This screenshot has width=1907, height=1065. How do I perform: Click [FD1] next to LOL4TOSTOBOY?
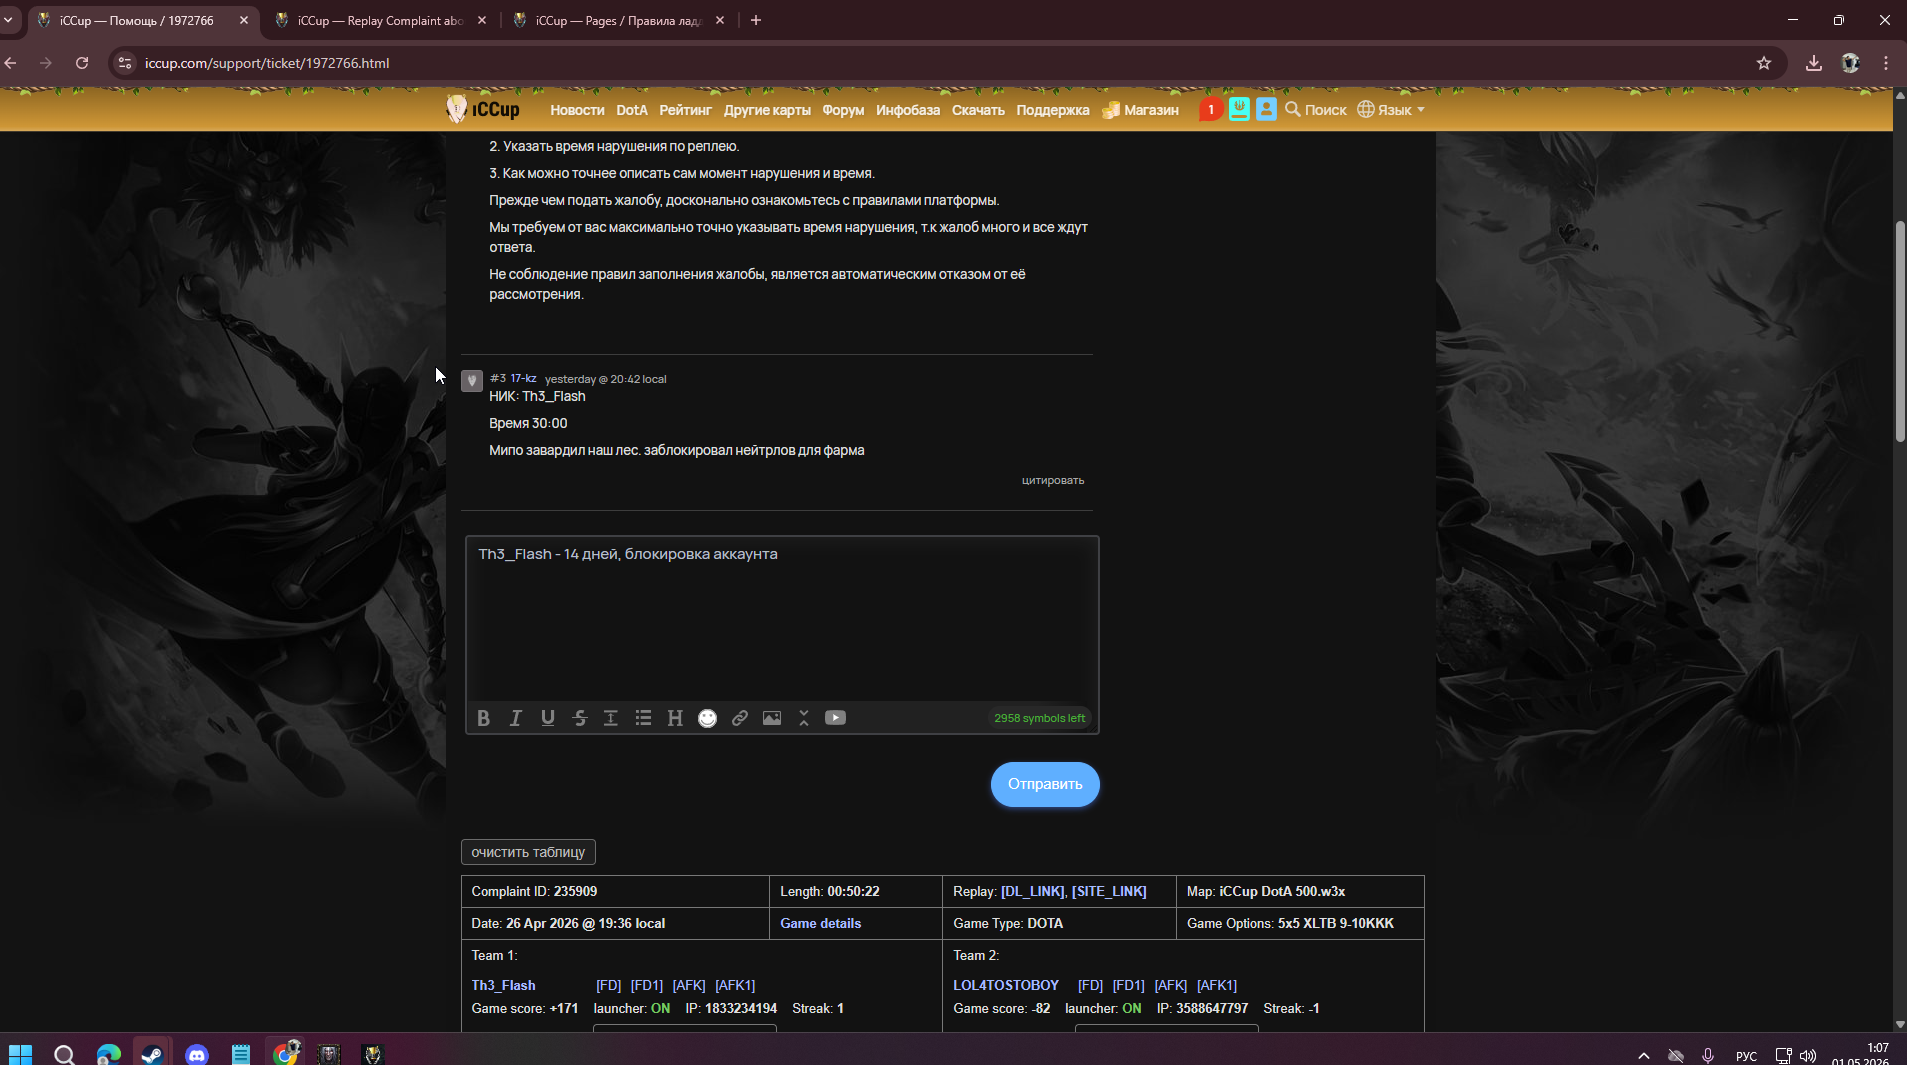coord(1129,985)
